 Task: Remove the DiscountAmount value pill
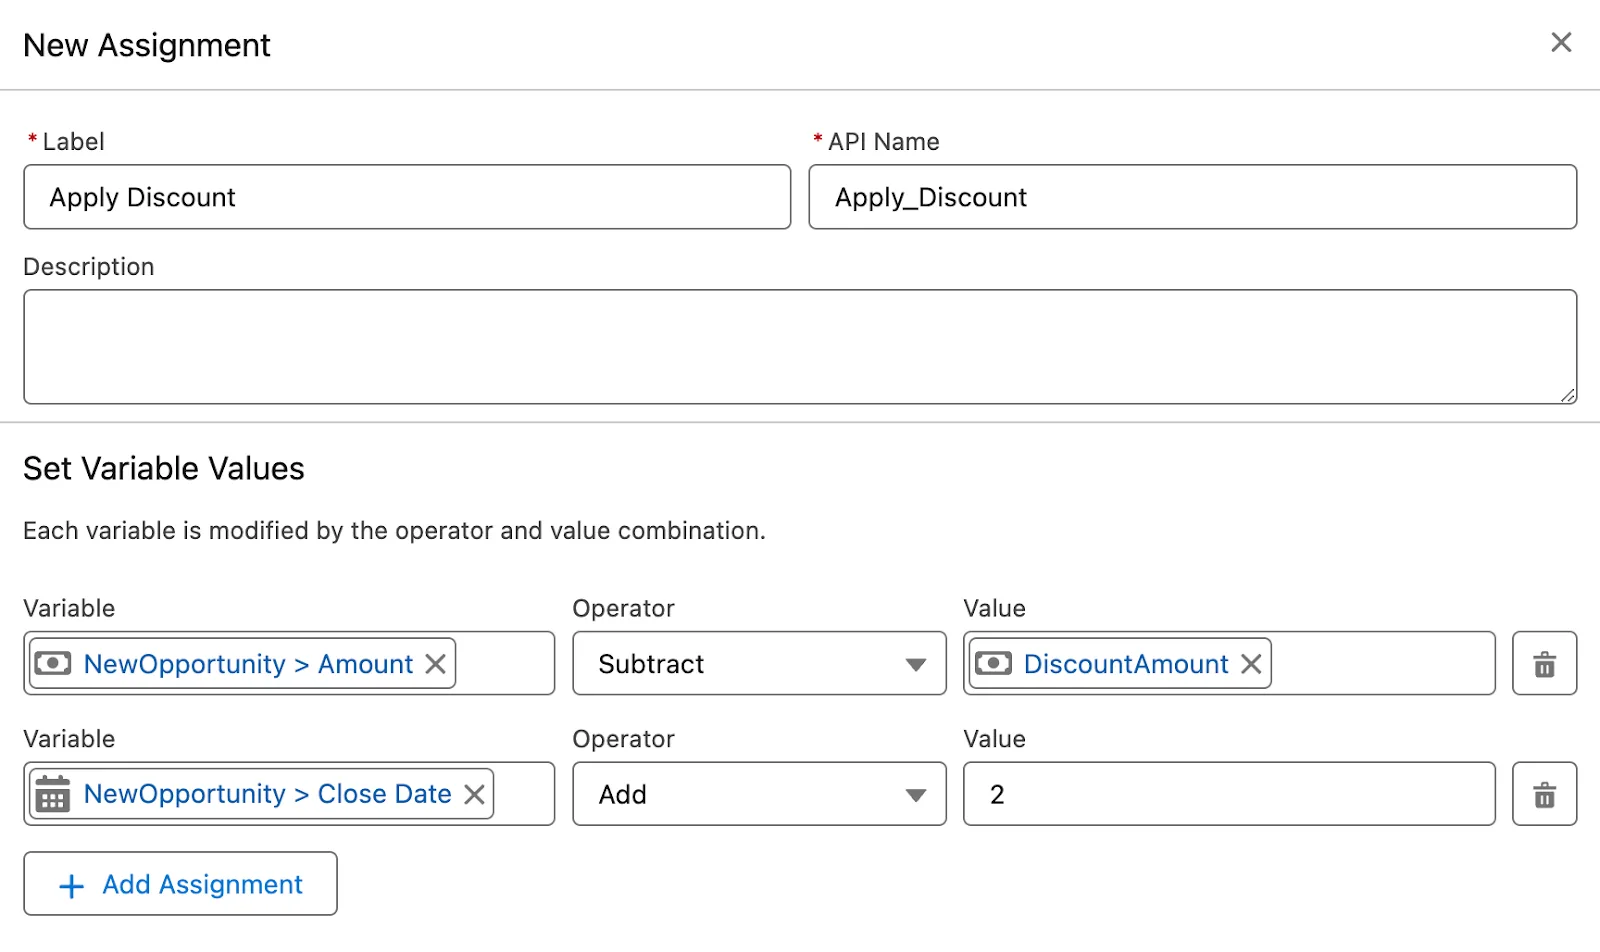click(1251, 664)
